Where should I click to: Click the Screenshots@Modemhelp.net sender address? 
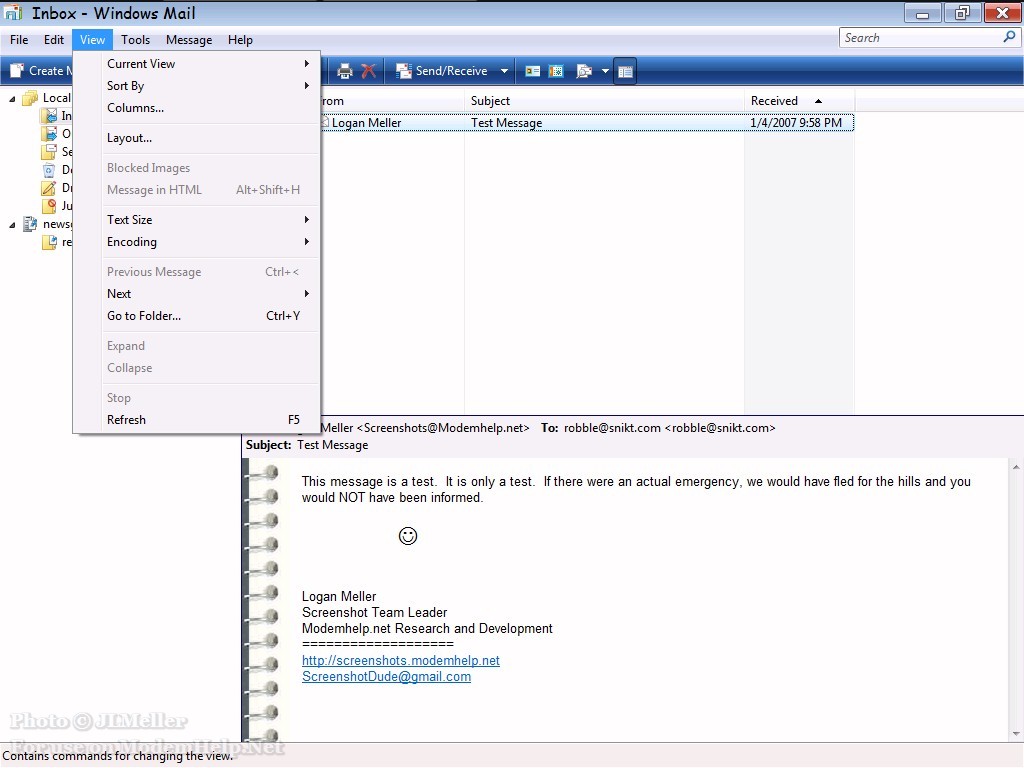click(443, 428)
